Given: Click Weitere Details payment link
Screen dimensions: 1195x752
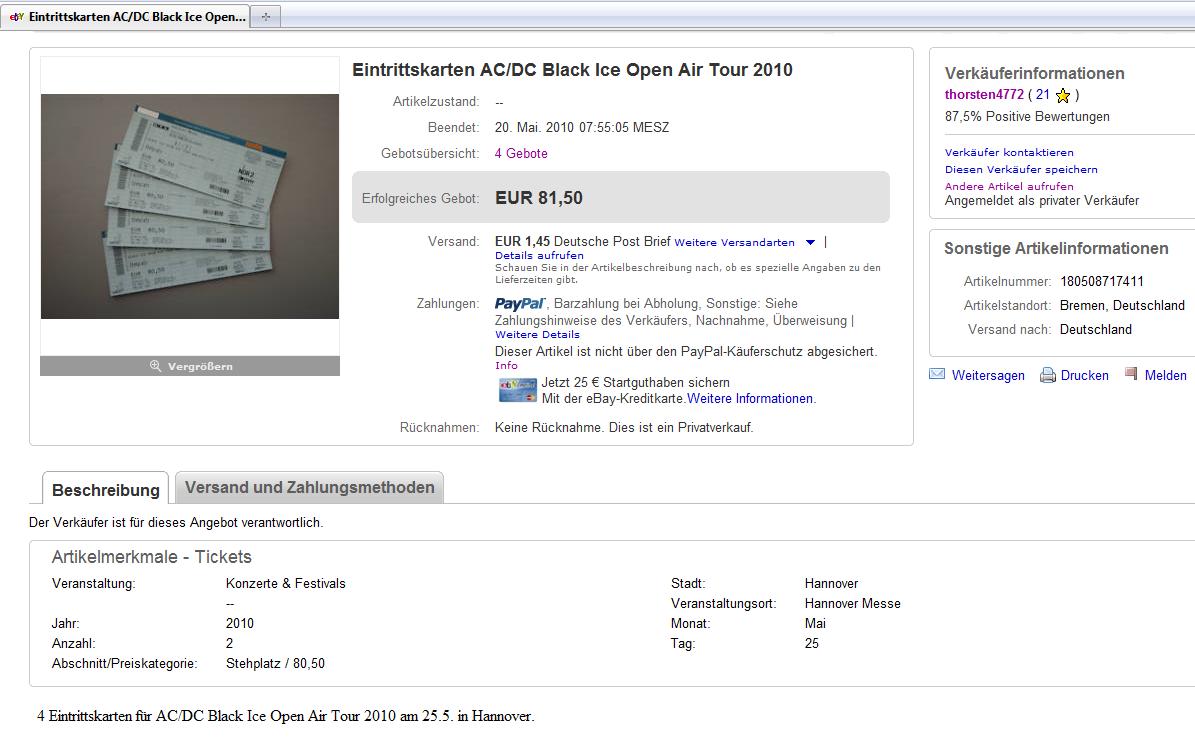Looking at the screenshot, I should coord(537,335).
